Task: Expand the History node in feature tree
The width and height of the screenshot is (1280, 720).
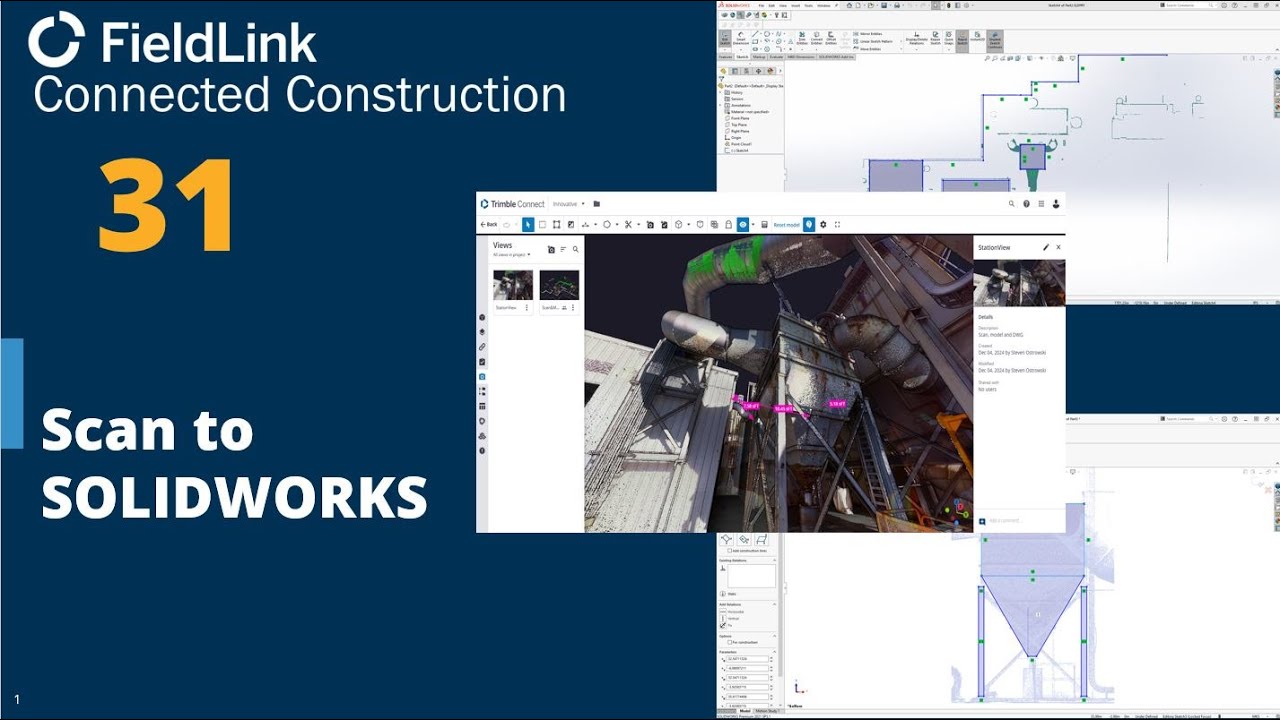Action: [x=720, y=92]
